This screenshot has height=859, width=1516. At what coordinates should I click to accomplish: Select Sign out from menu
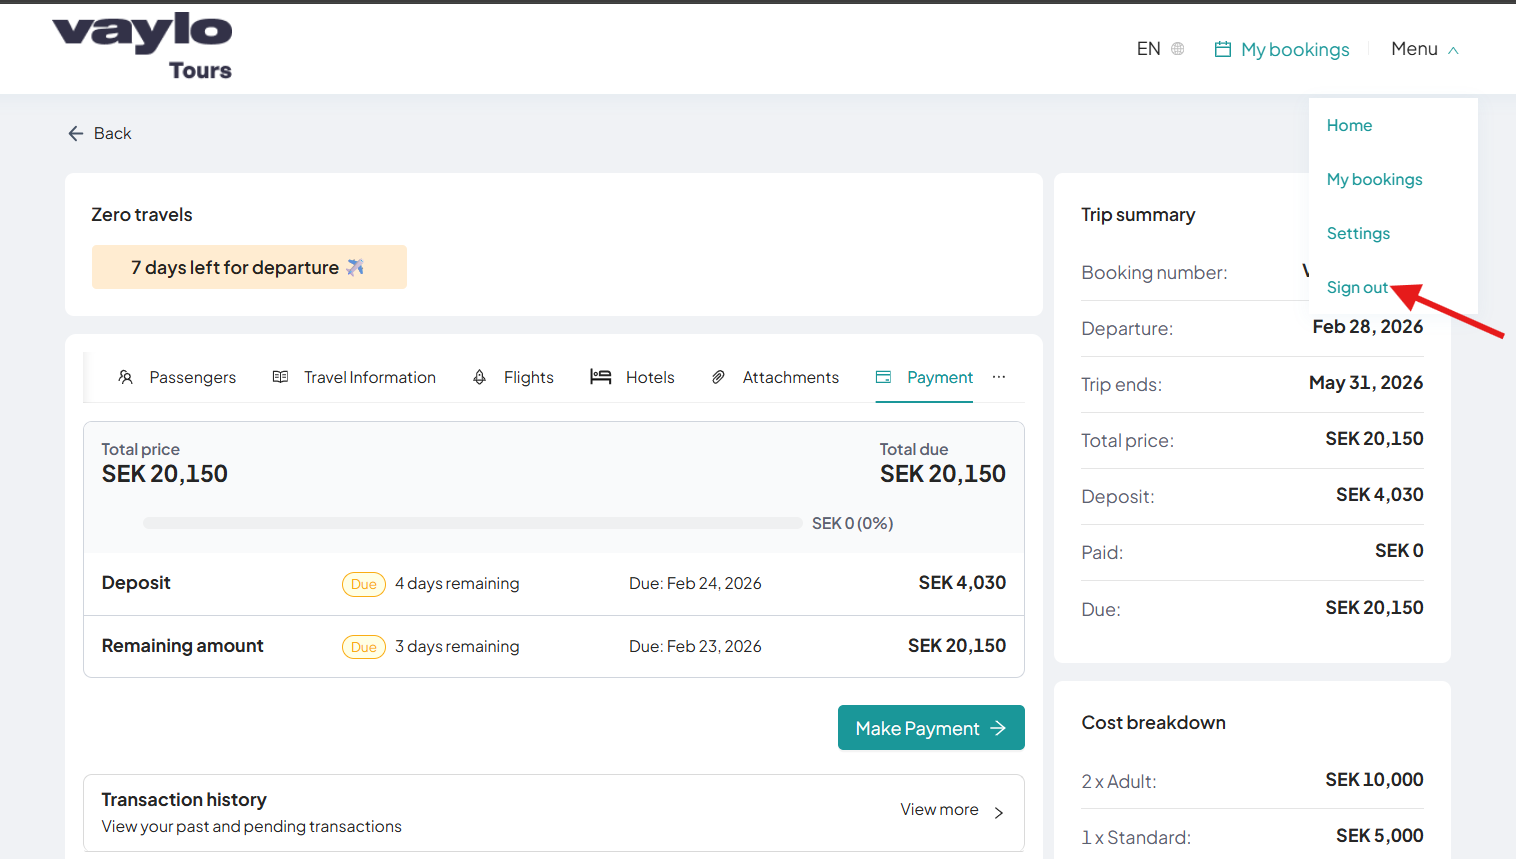coord(1356,287)
